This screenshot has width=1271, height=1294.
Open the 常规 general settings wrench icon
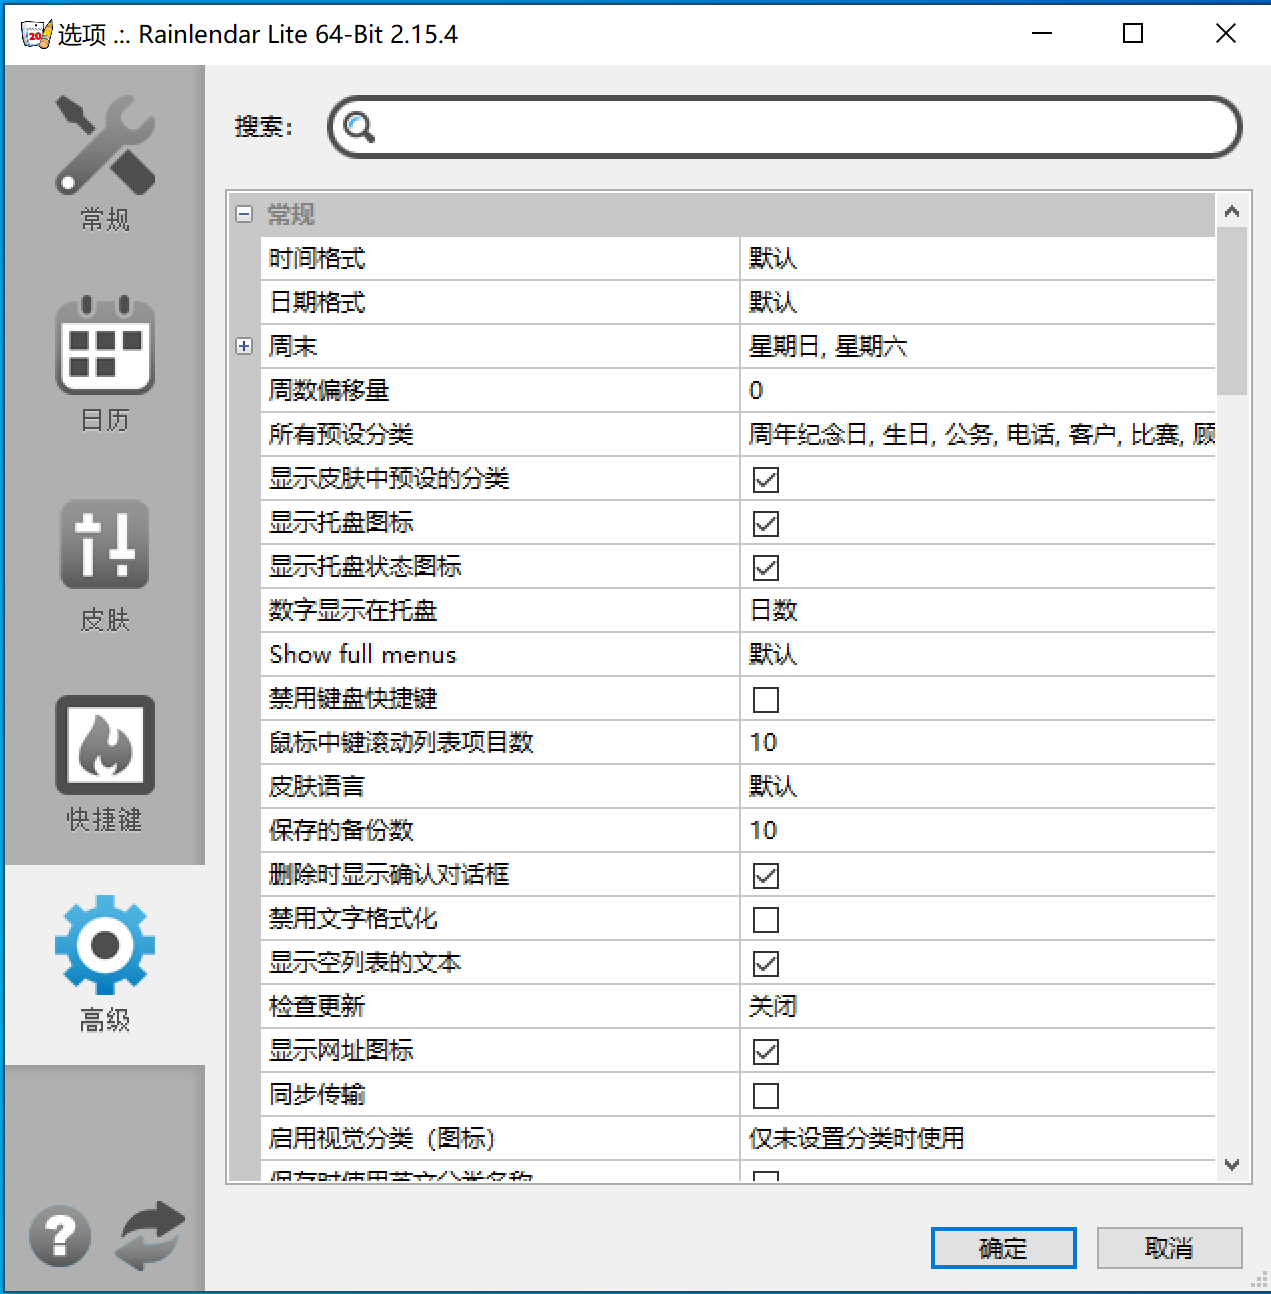(x=105, y=146)
